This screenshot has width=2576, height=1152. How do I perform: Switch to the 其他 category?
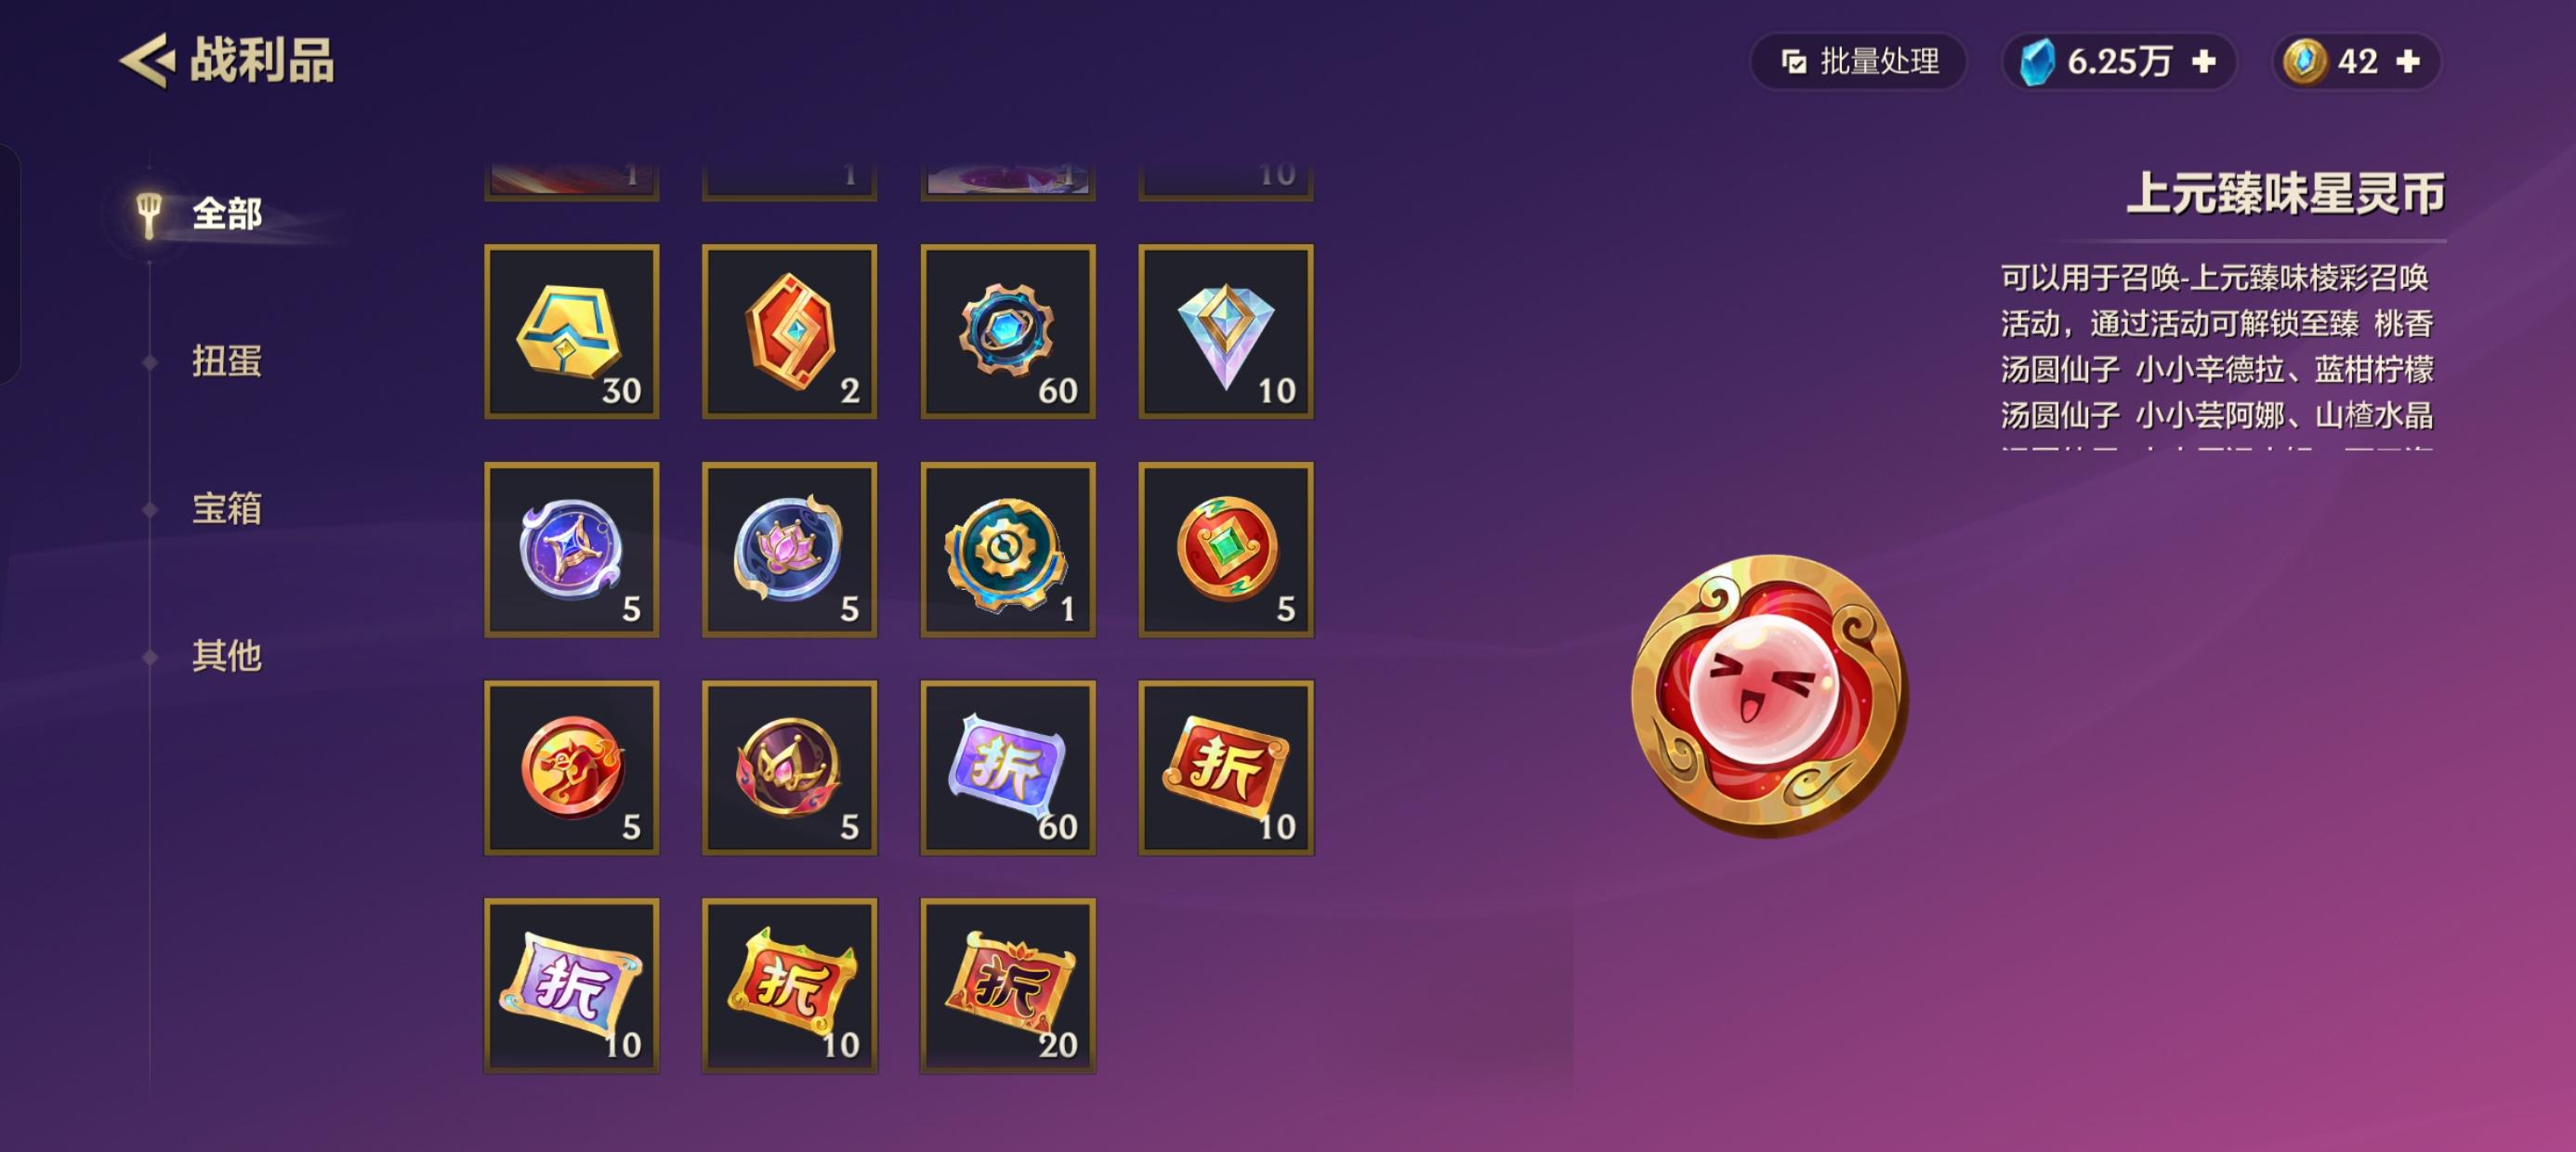pos(226,655)
